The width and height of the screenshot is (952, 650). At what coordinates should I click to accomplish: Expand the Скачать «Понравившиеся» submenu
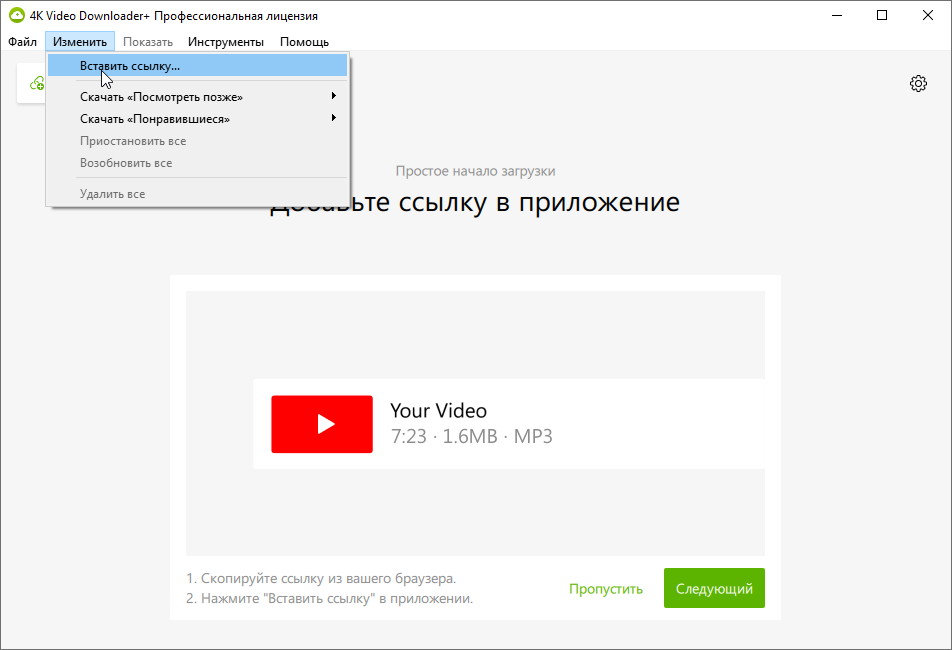point(155,119)
